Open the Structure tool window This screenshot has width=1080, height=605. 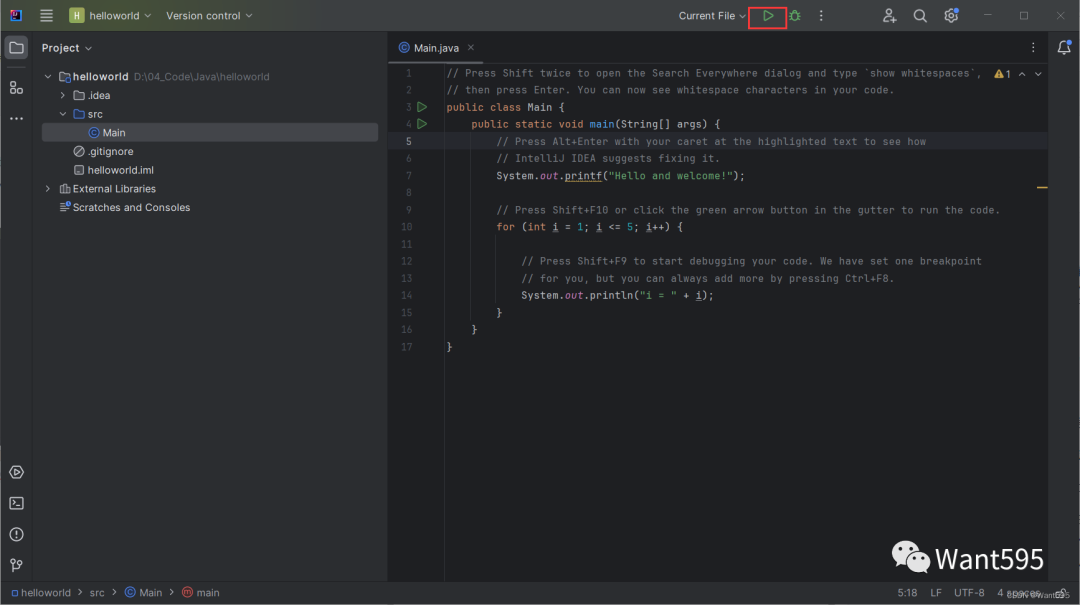(x=17, y=88)
